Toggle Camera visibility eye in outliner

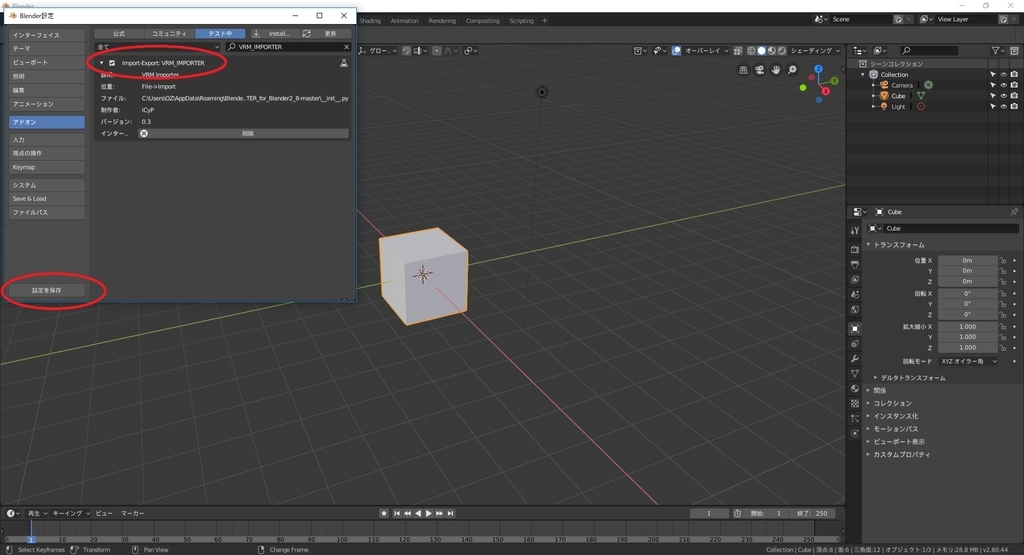pos(1004,85)
